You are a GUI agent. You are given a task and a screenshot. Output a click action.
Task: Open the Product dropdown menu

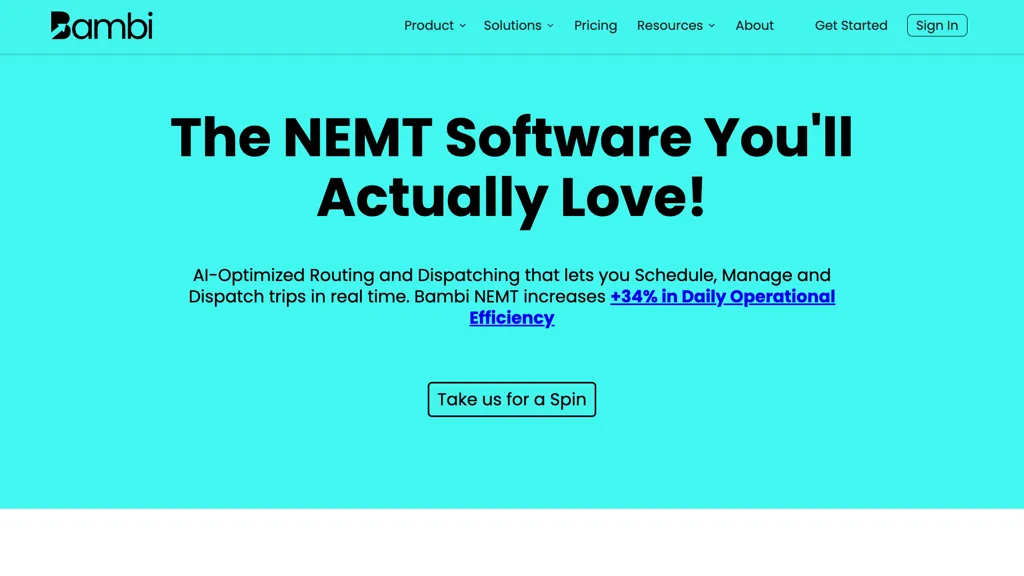coord(428,26)
